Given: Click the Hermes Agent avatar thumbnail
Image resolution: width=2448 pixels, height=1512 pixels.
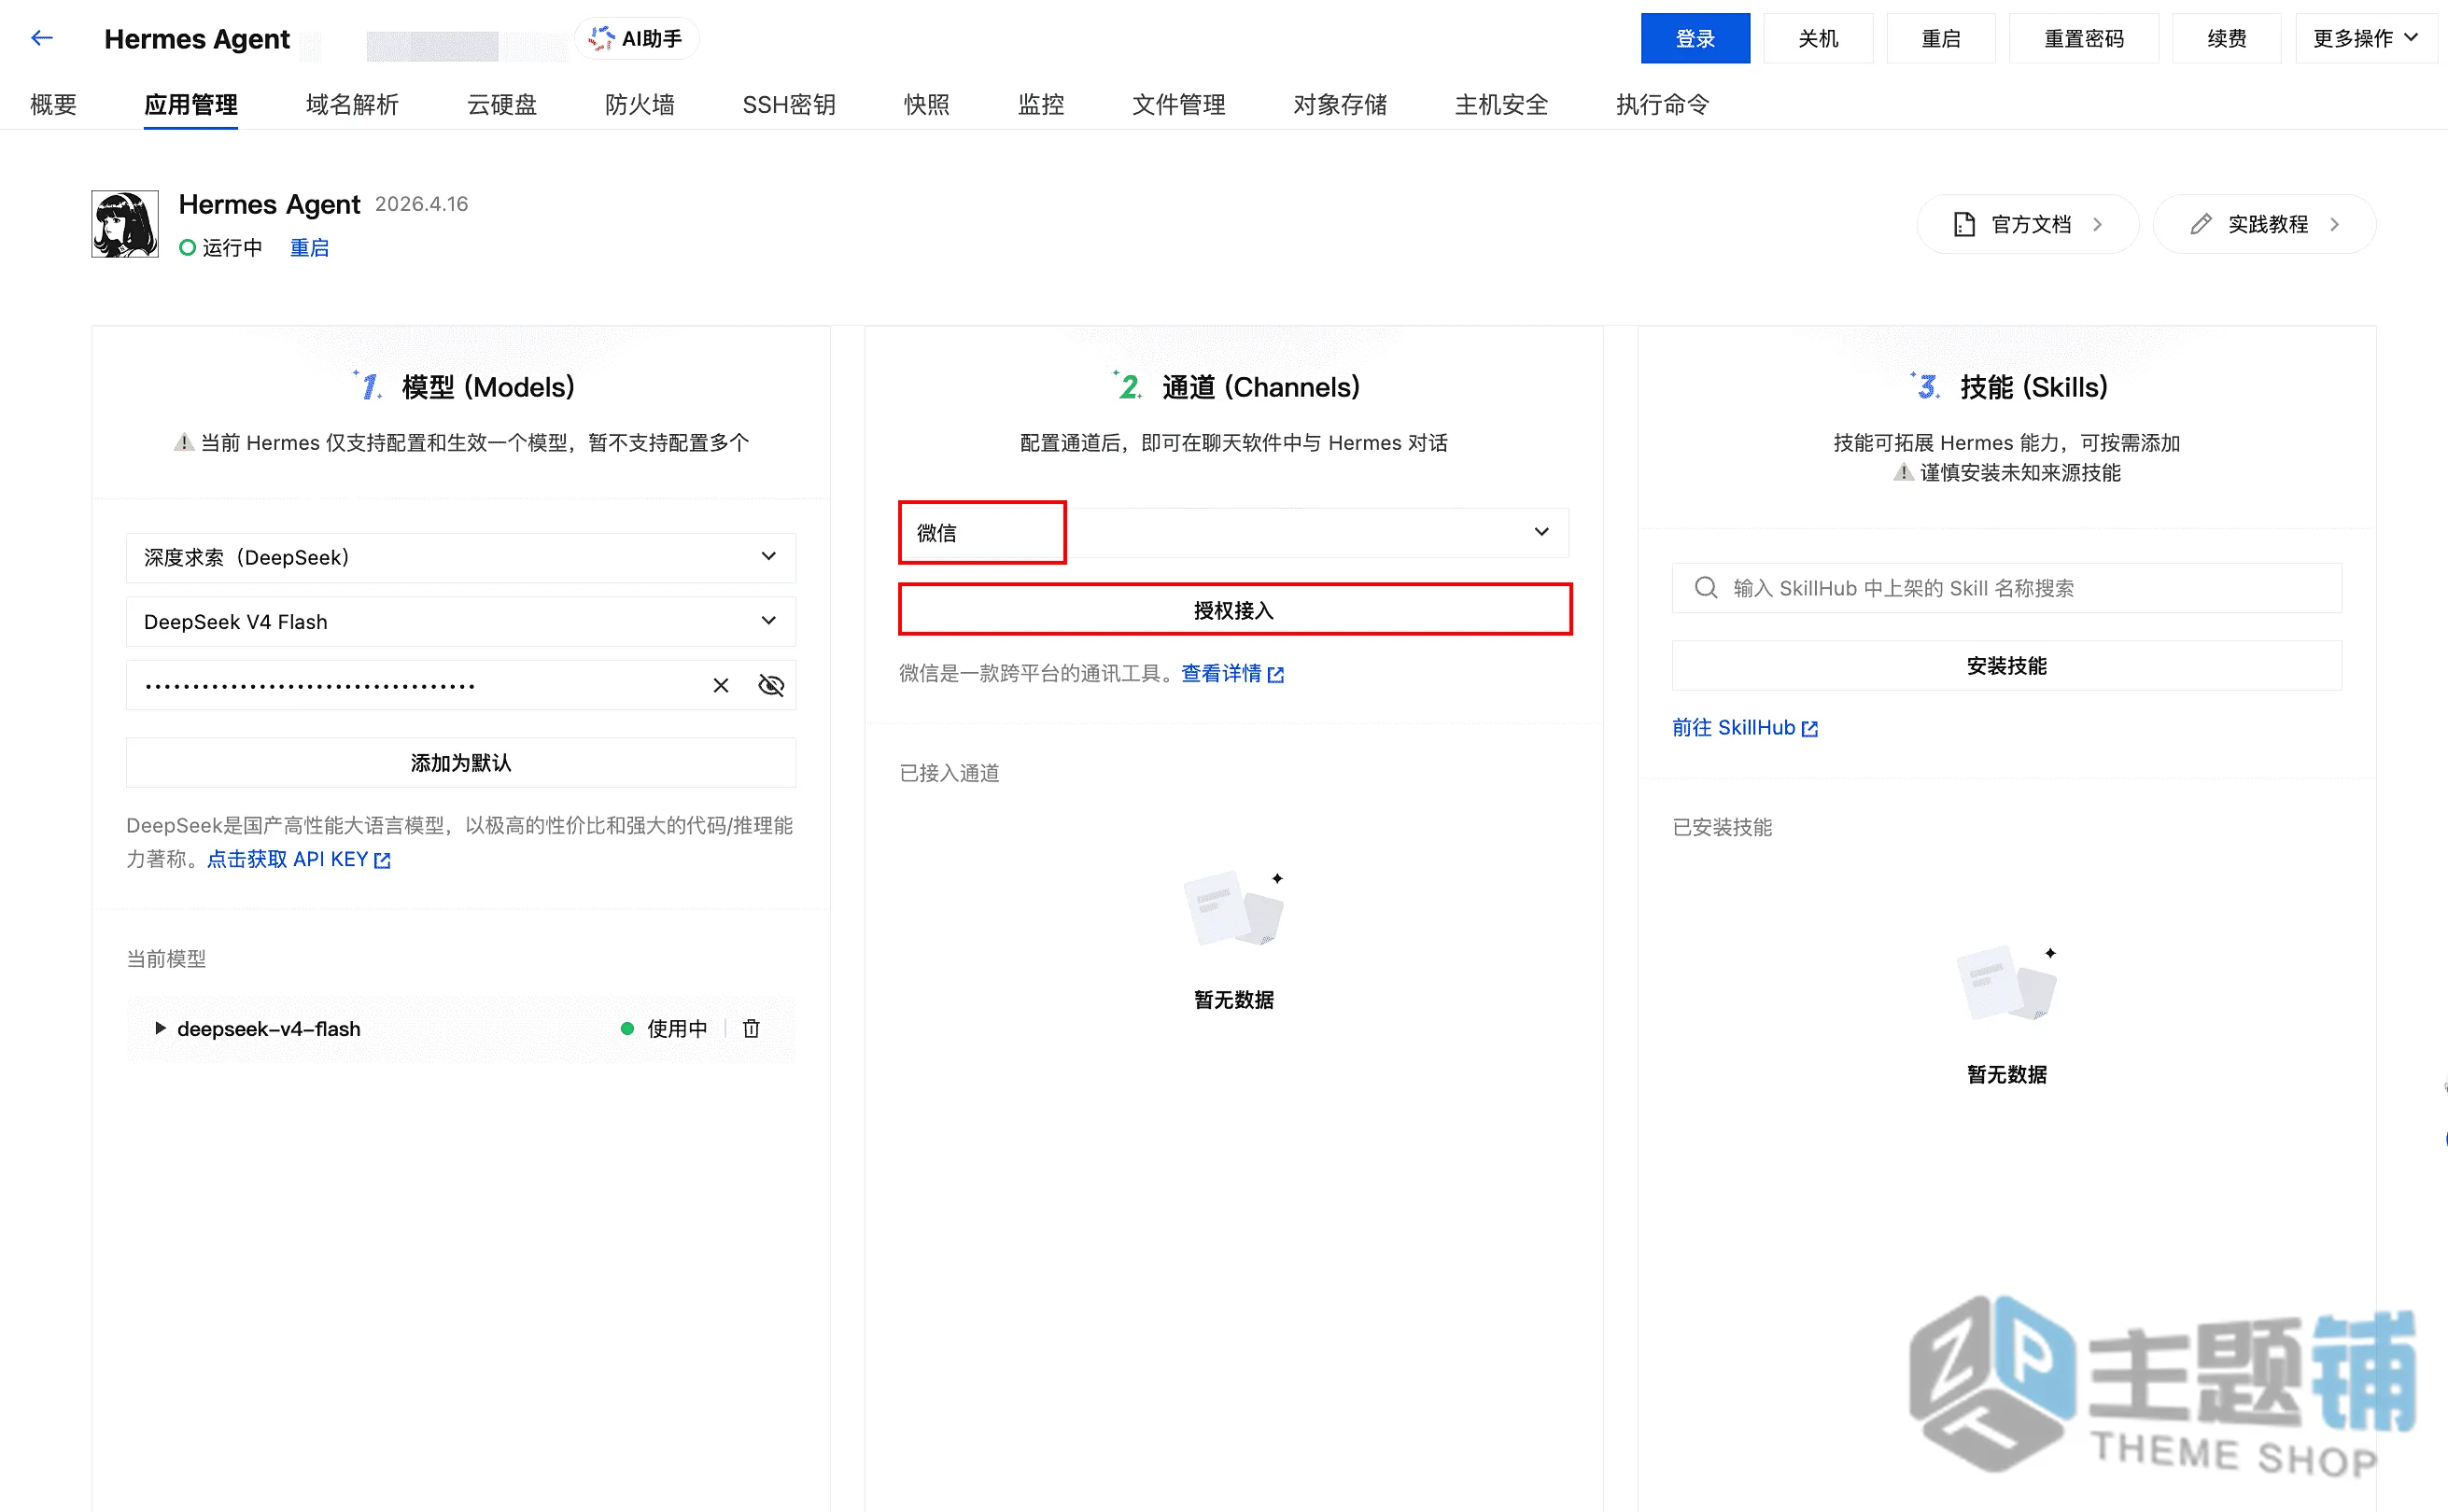Looking at the screenshot, I should 125,224.
